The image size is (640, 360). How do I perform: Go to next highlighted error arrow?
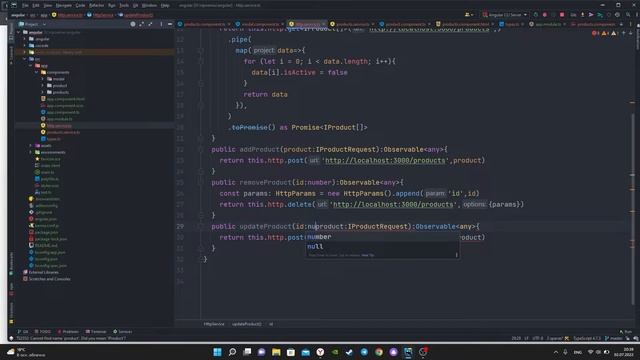(631, 33)
